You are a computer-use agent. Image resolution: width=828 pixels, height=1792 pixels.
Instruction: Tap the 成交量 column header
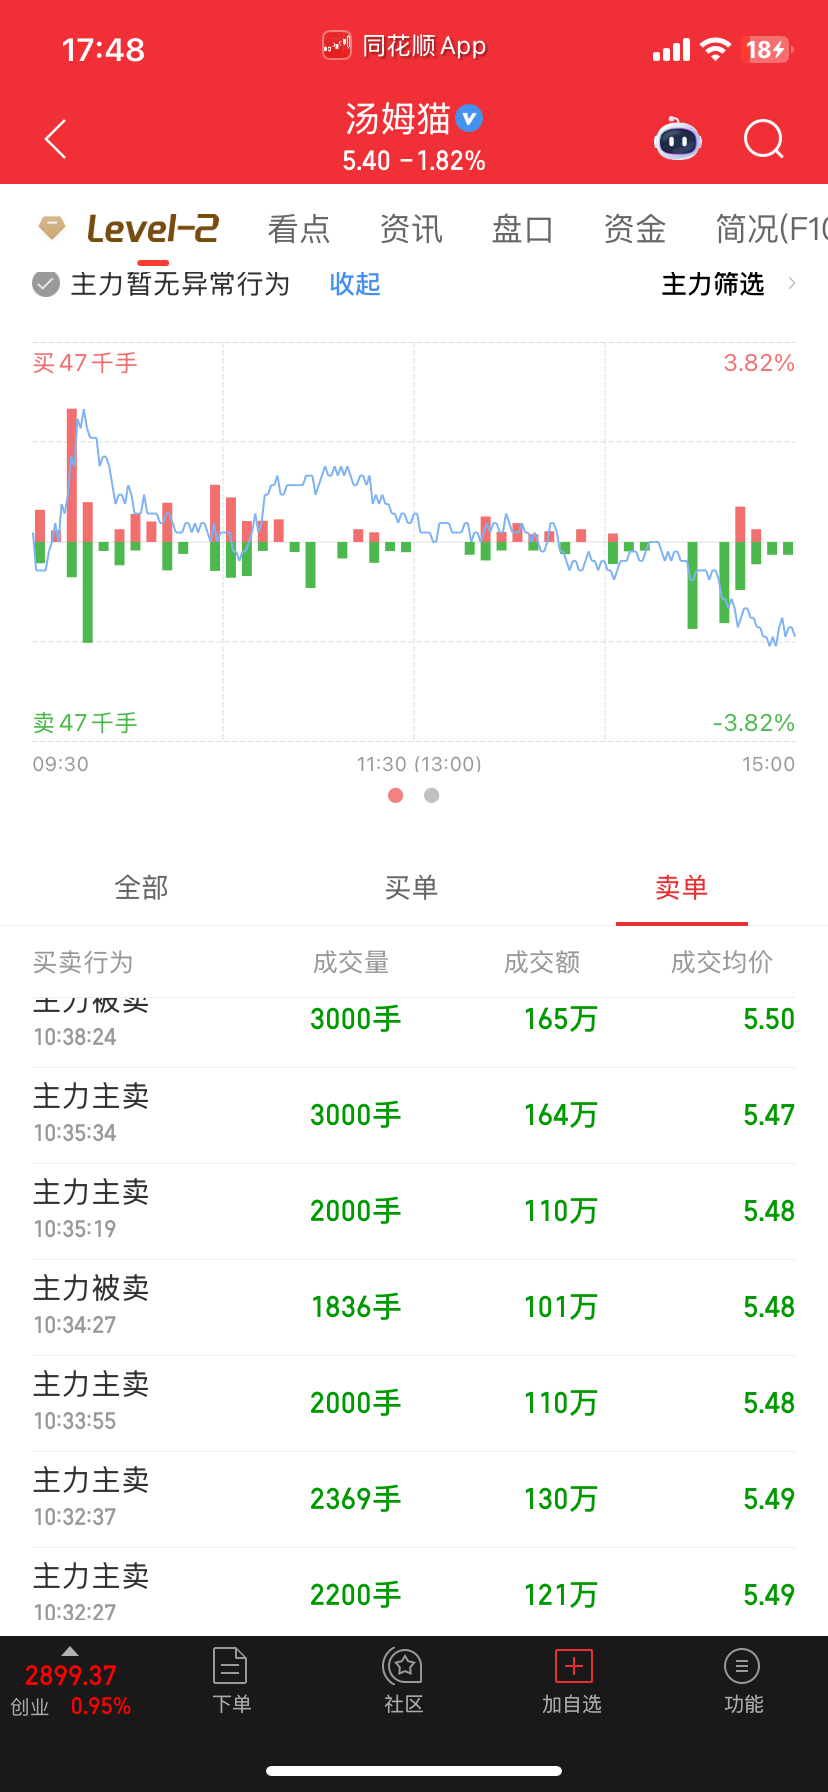point(350,962)
